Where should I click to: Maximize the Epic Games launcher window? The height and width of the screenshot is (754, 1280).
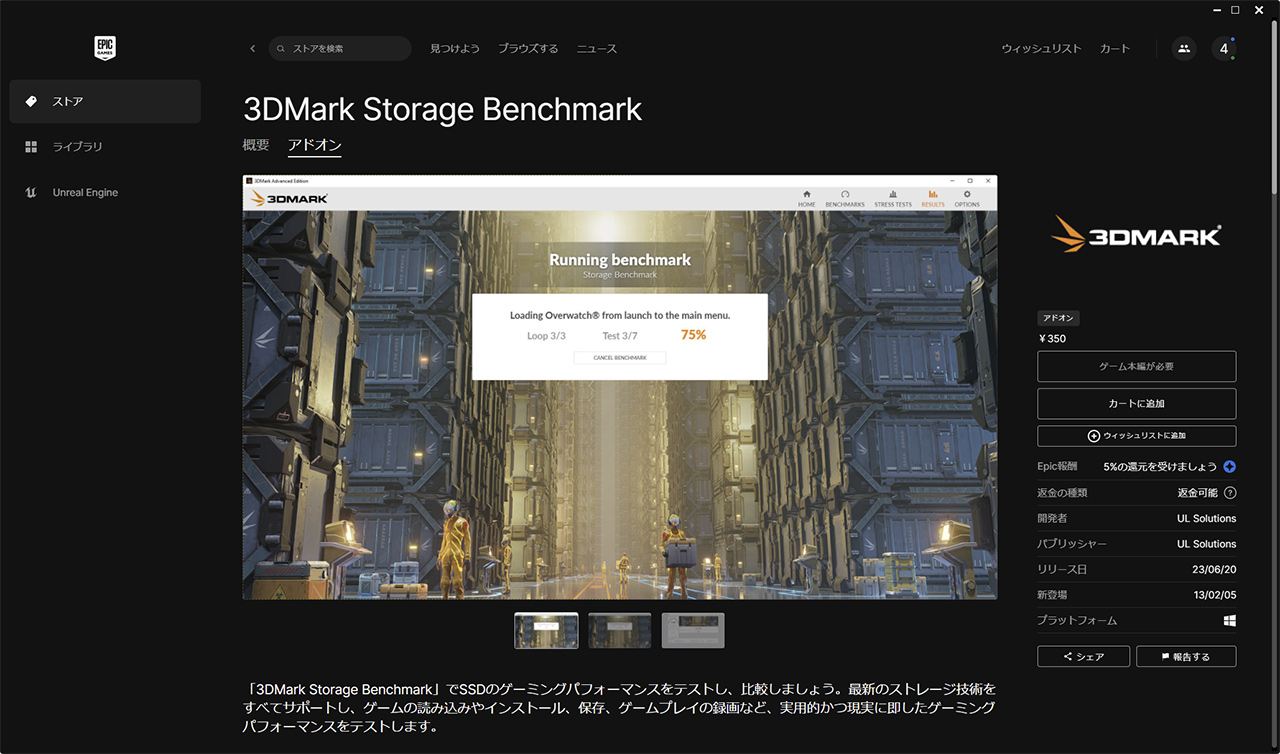coord(1236,10)
